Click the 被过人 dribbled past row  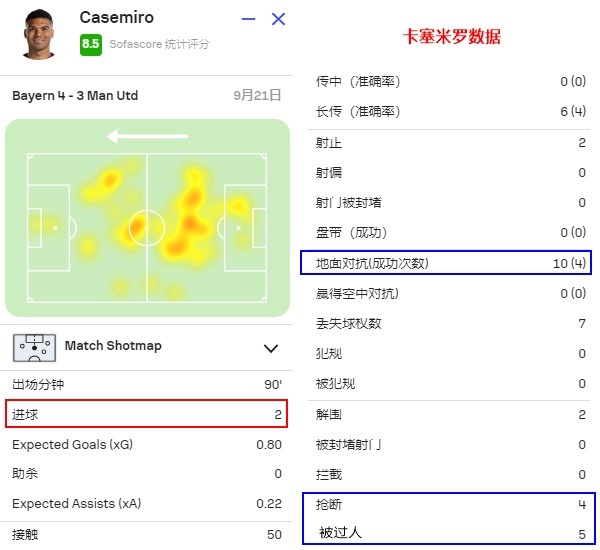(x=450, y=533)
